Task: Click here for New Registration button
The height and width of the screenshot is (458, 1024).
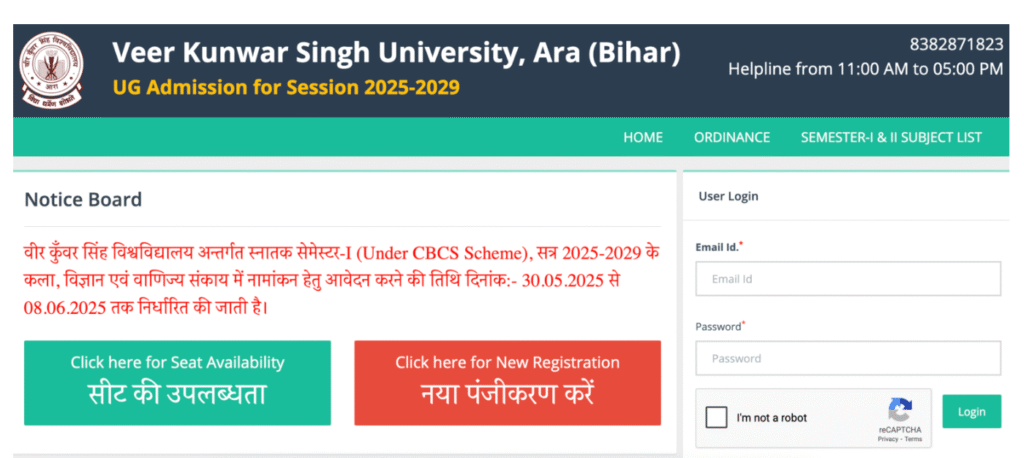Action: click(x=507, y=383)
